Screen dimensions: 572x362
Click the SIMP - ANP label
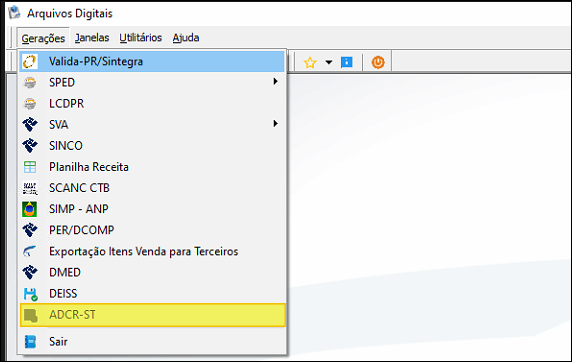coord(79,209)
